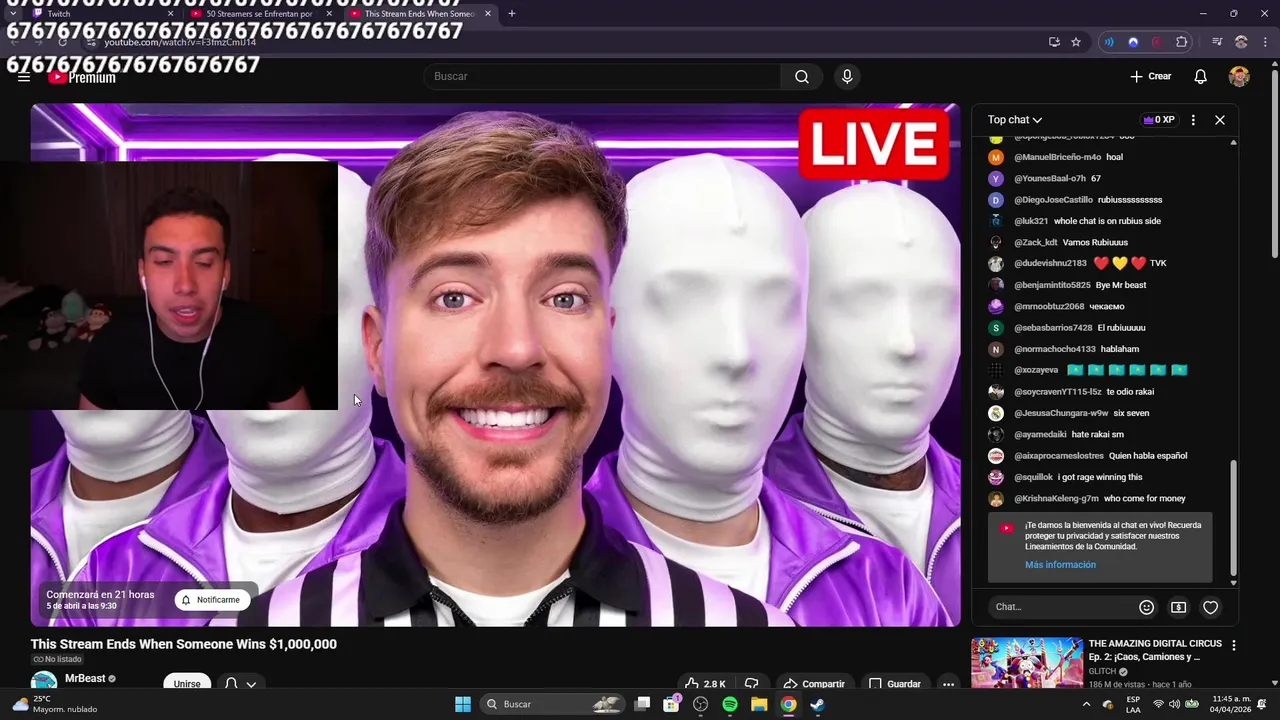Click the install/cast icon in the address bar
Image resolution: width=1280 pixels, height=720 pixels.
(1054, 42)
